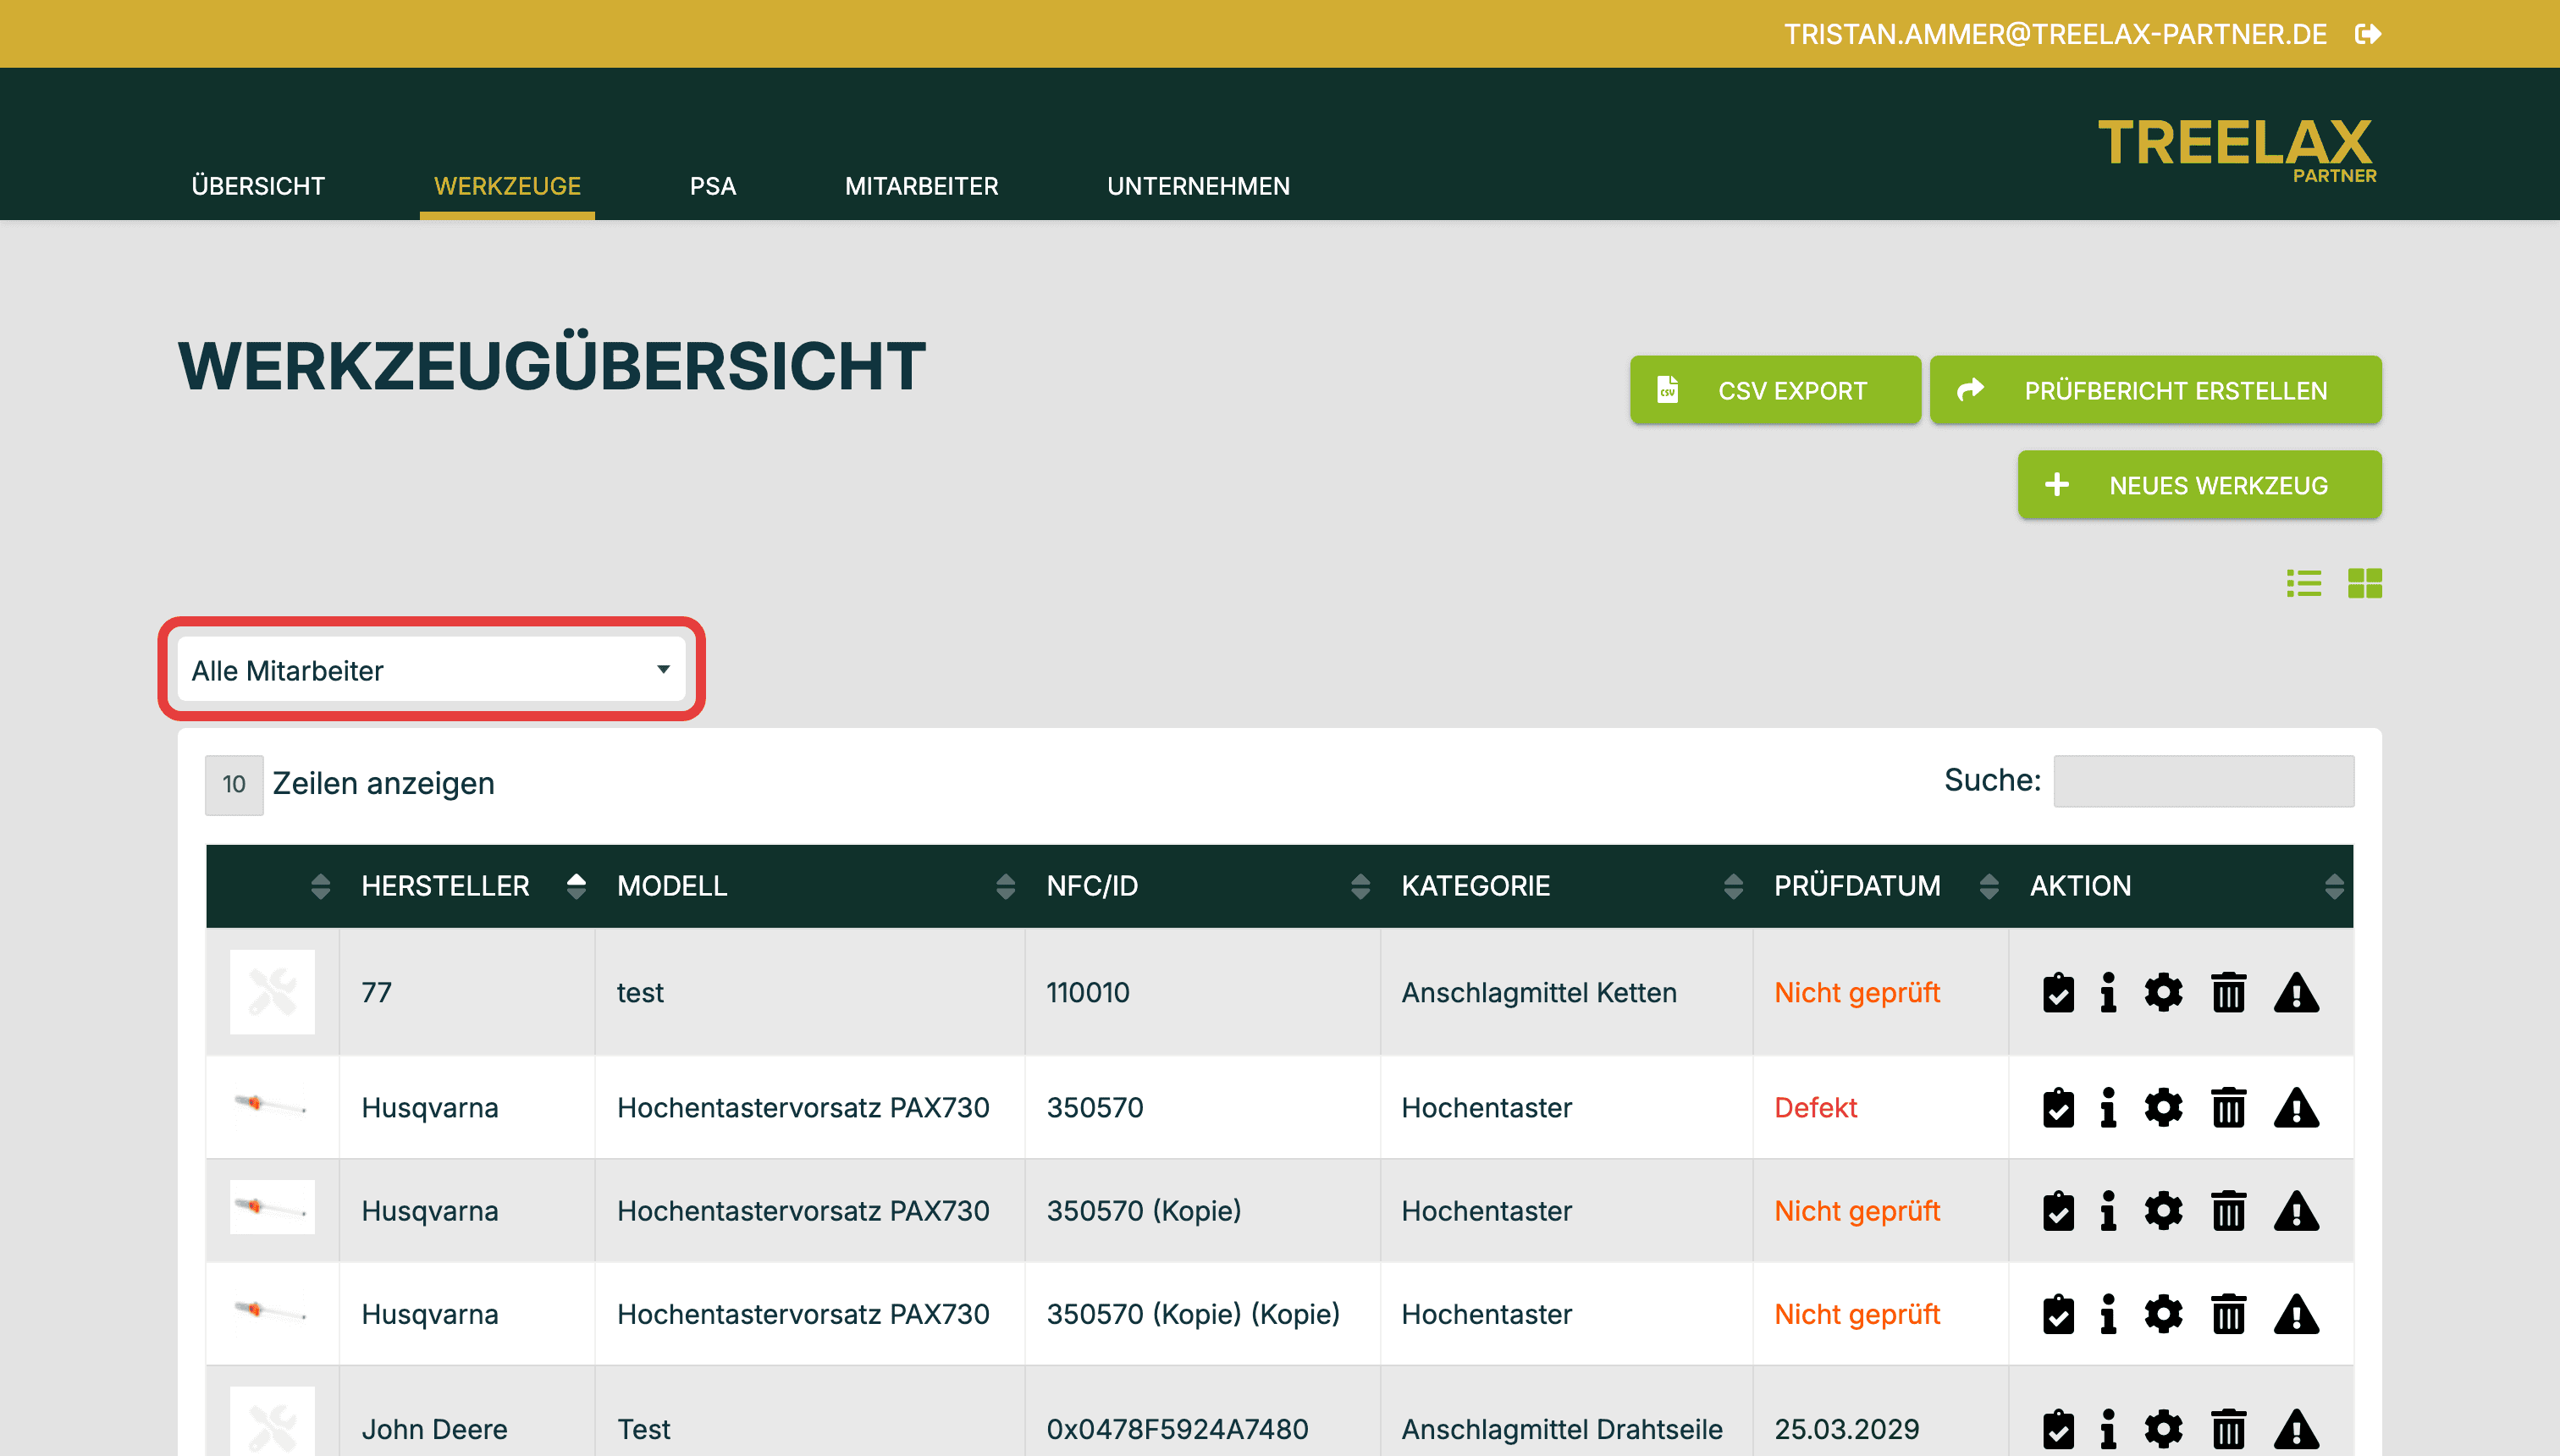Open the info icon for the 77 test row
This screenshot has width=2560, height=1456.
(x=2108, y=993)
